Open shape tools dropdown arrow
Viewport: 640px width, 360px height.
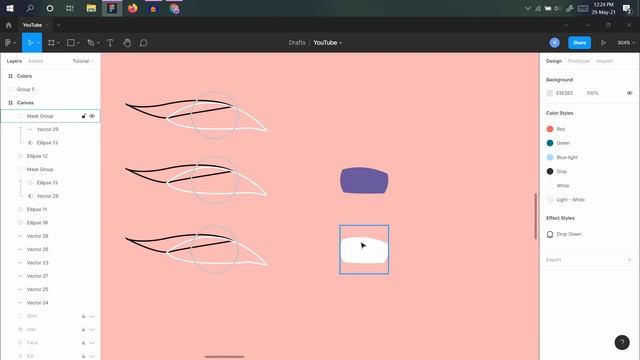(78, 43)
